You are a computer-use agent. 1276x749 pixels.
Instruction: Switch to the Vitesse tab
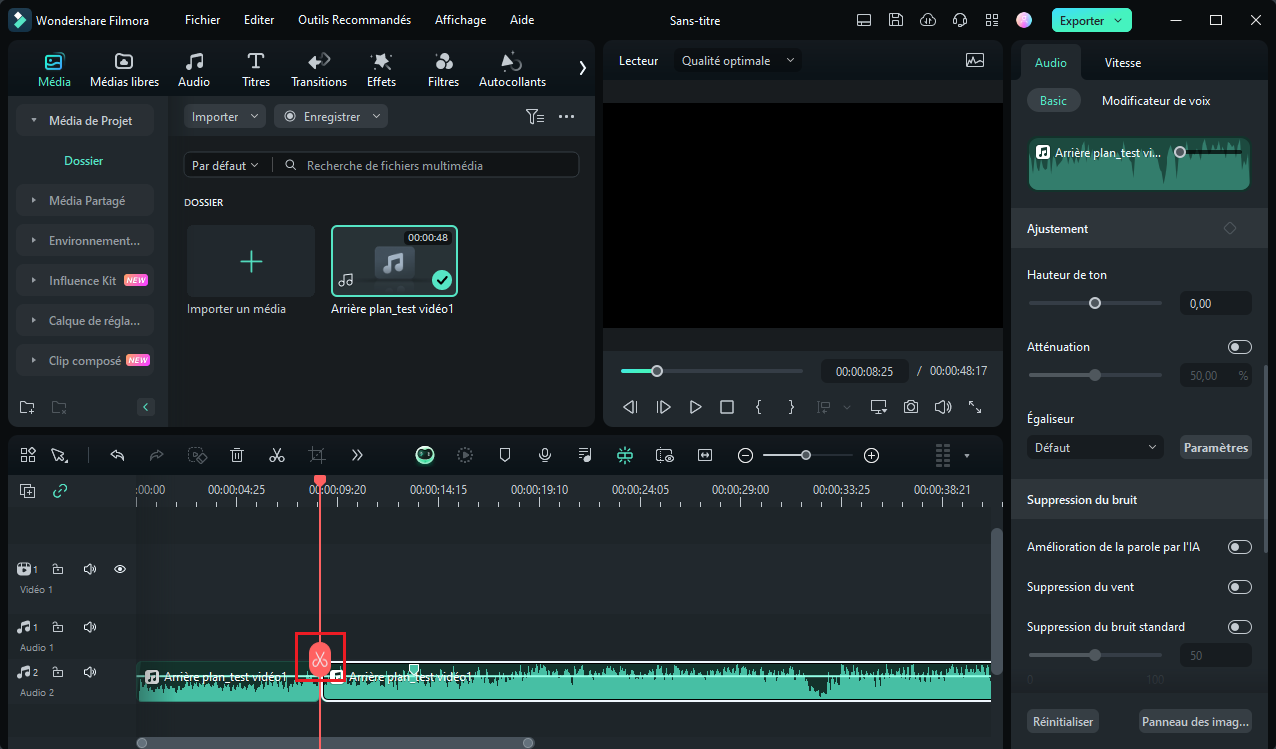[x=1122, y=63]
